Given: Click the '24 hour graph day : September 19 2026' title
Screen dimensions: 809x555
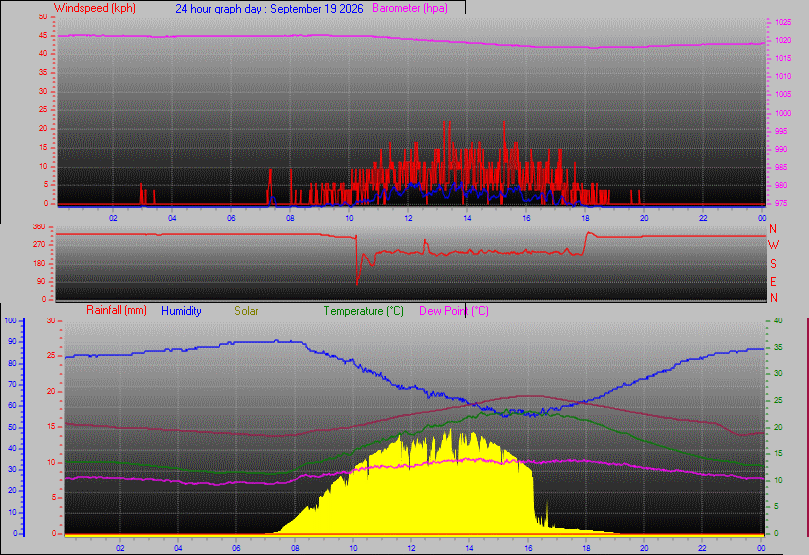Looking at the screenshot, I should (269, 9).
